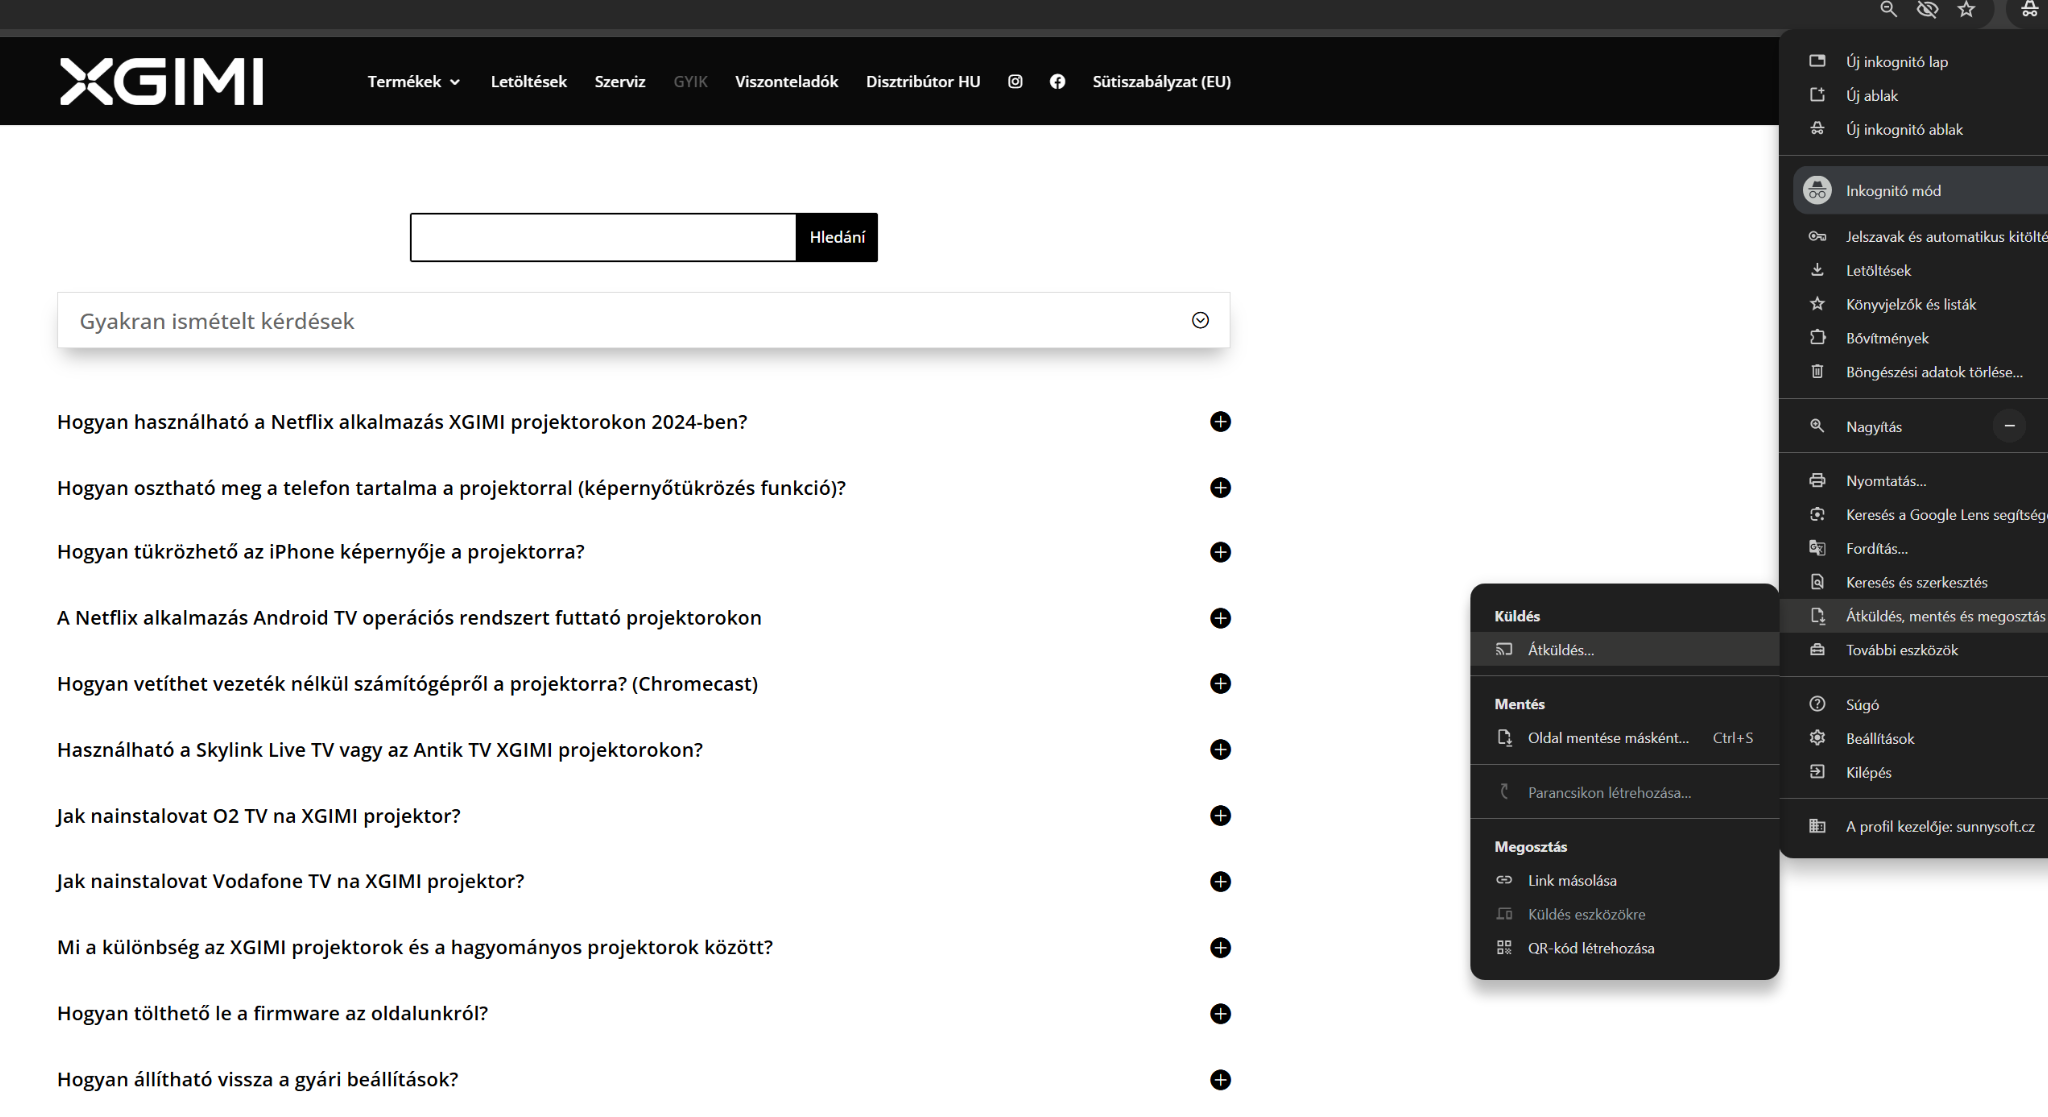Click the exit icon beside Kilépés
Viewport: 2048px width, 1117px height.
(x=1817, y=772)
